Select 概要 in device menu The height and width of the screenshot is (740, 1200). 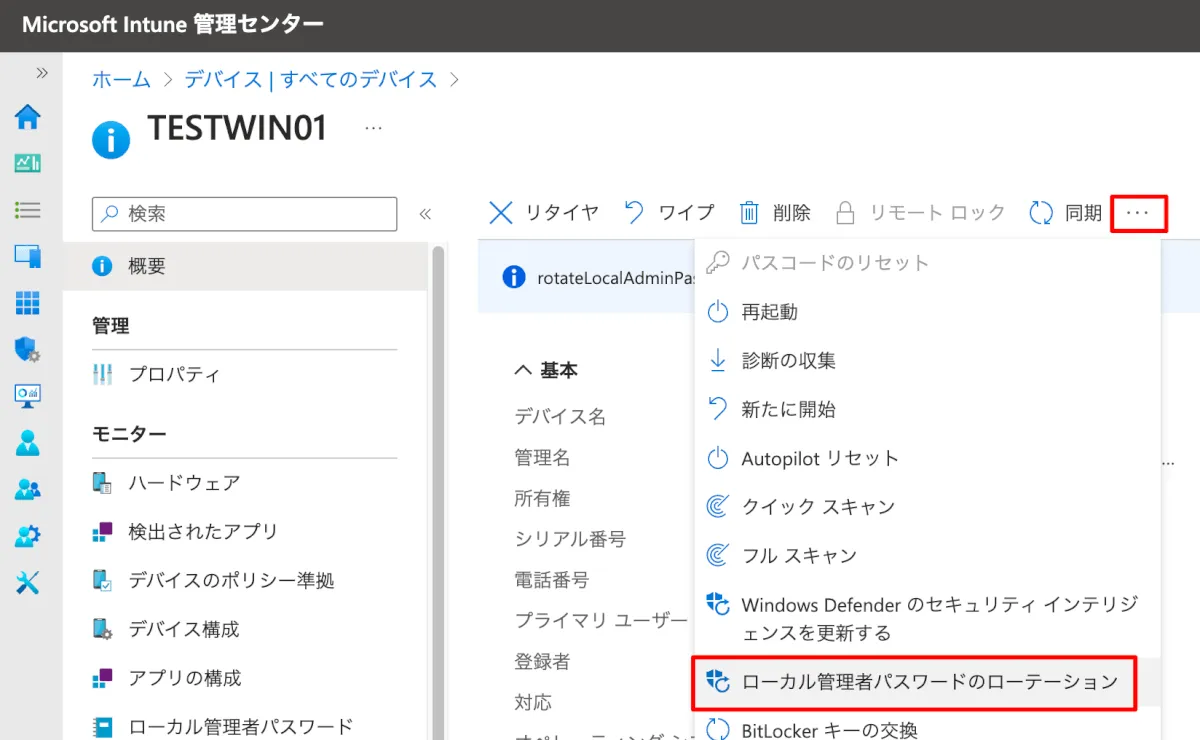tap(245, 266)
